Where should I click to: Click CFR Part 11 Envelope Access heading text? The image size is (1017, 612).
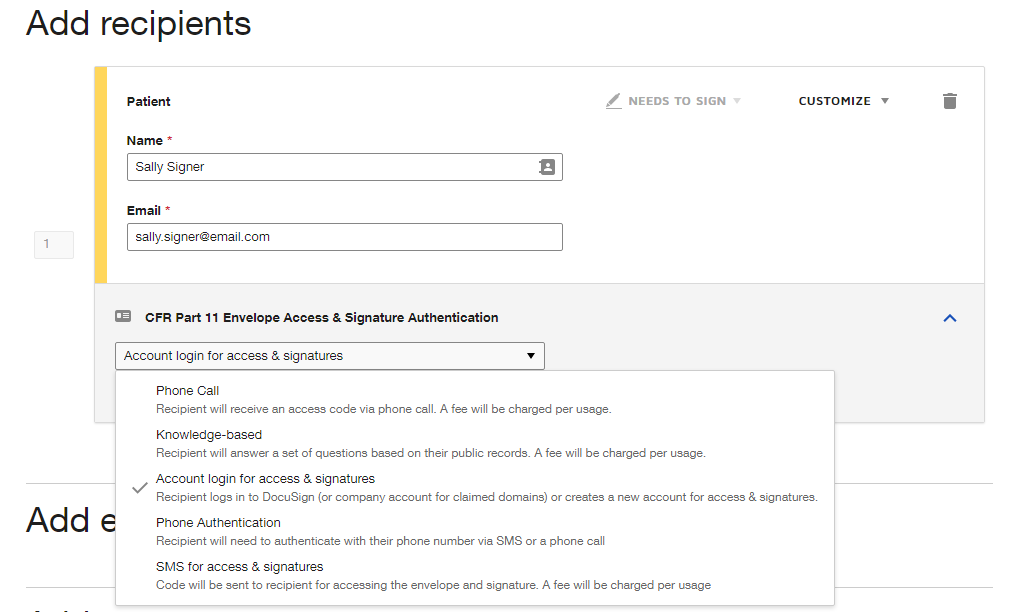point(322,318)
